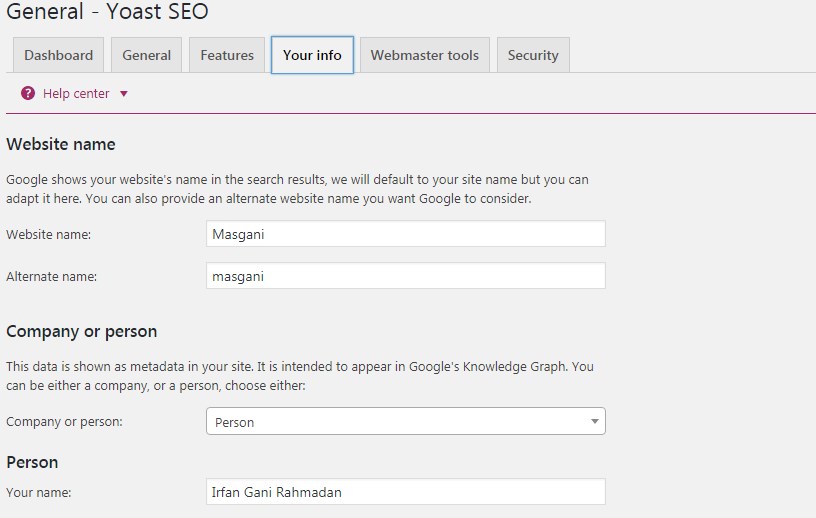Click the Alternate name input field
Viewport: 816px width, 518px height.
click(x=406, y=275)
